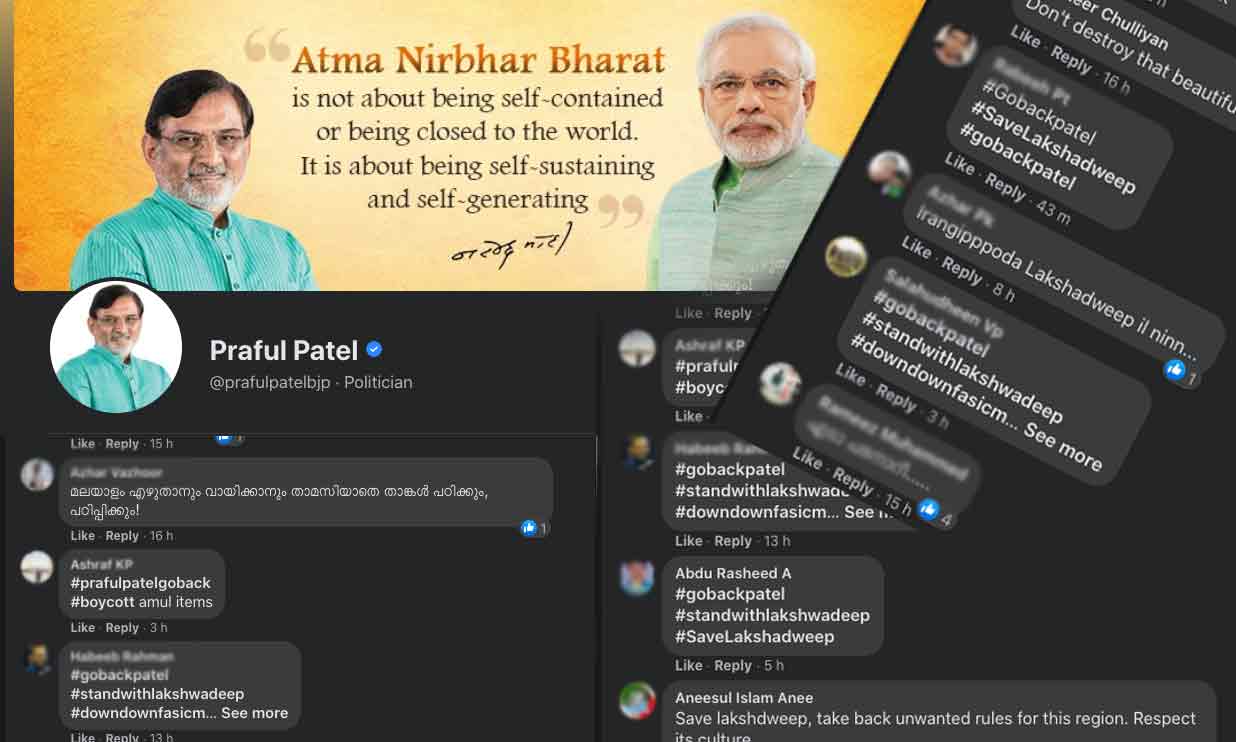
Task: Open Ashraf KP's commenter avatar in left panel
Action: pyautogui.click(x=37, y=567)
